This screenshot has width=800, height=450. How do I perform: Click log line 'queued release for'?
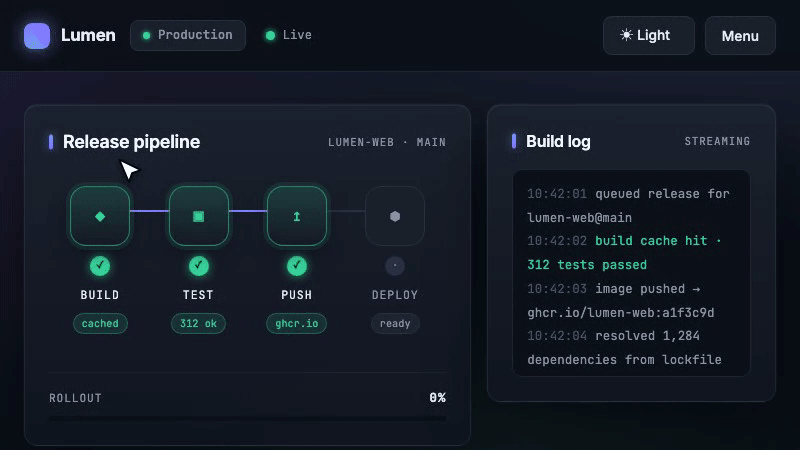[662, 194]
